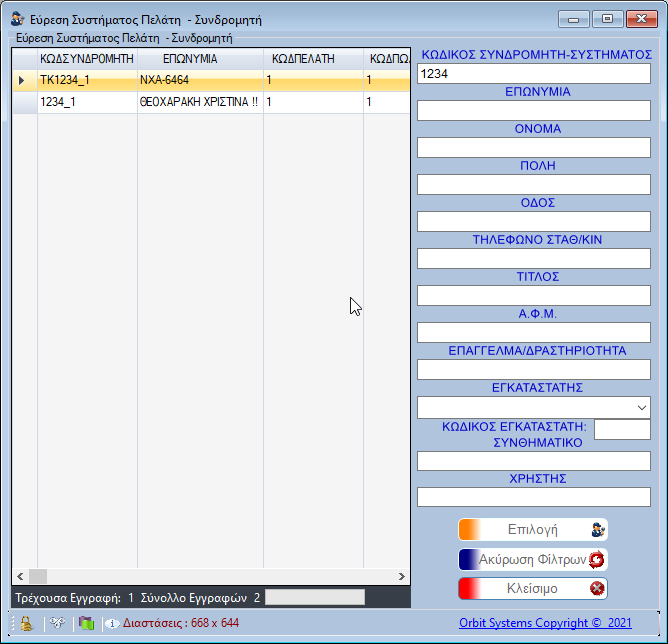Select the ΘΕΟΧΑΡΑΚΗ ΧΡΙΣΤΙΝΑ row
This screenshot has height=644, width=668.
pyautogui.click(x=199, y=102)
